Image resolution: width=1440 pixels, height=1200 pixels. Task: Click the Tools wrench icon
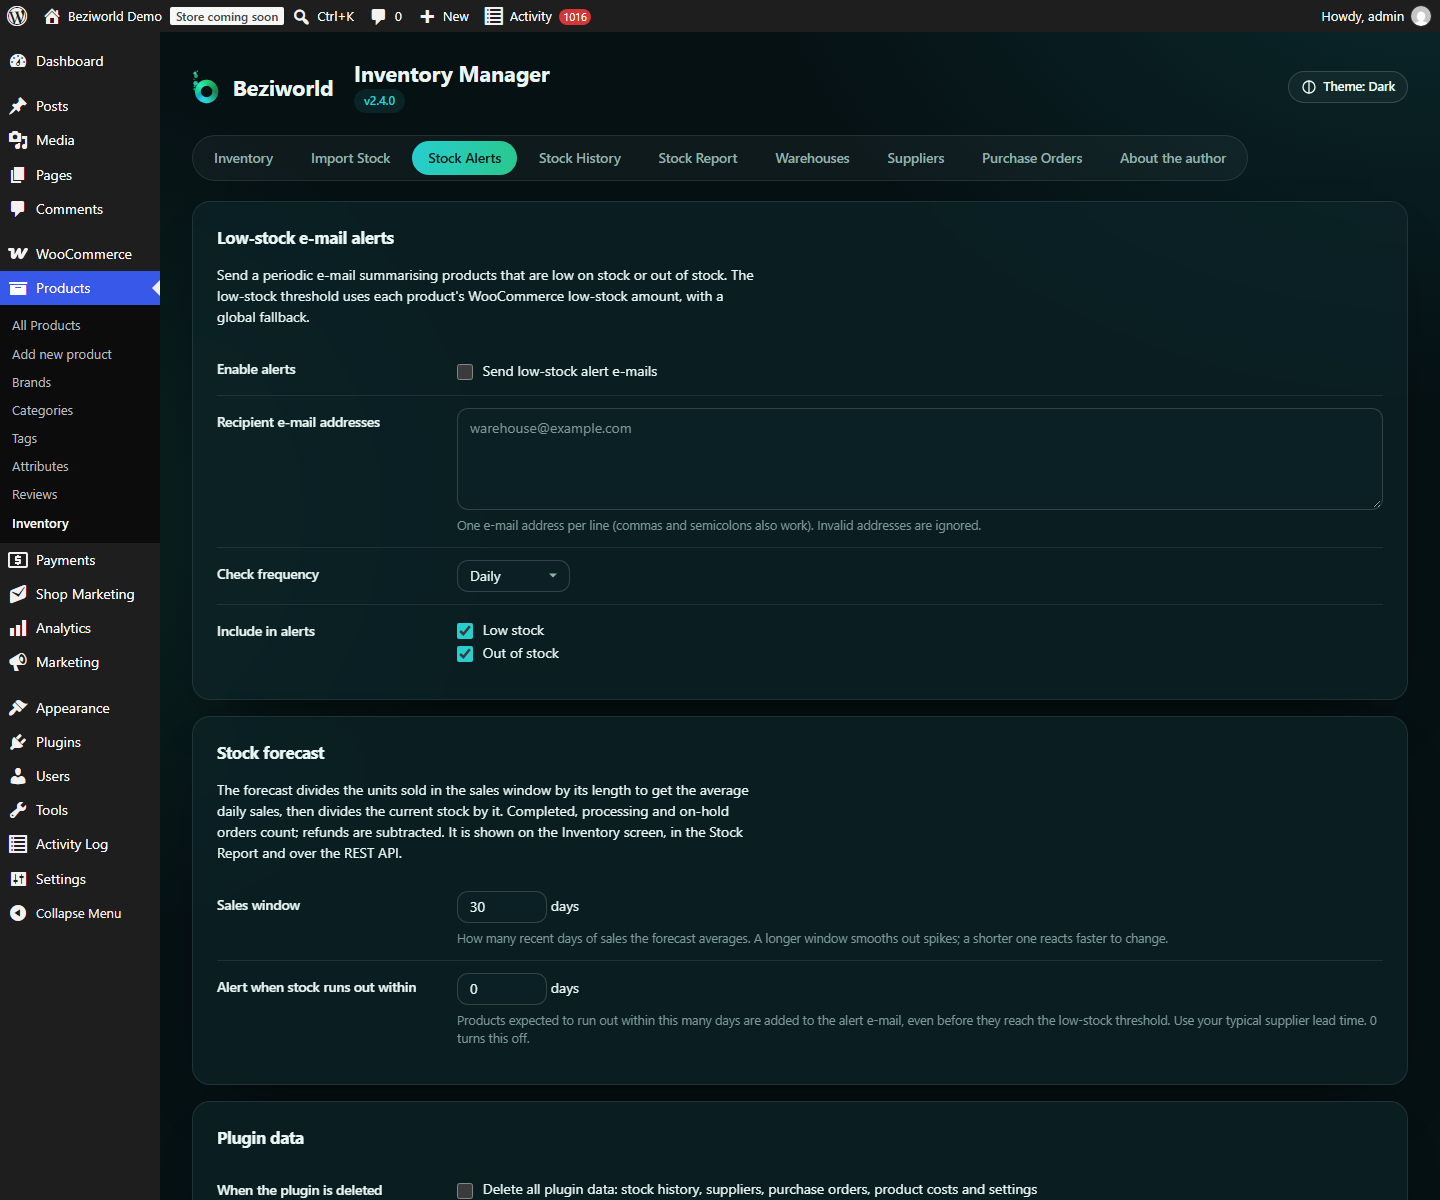click(18, 810)
